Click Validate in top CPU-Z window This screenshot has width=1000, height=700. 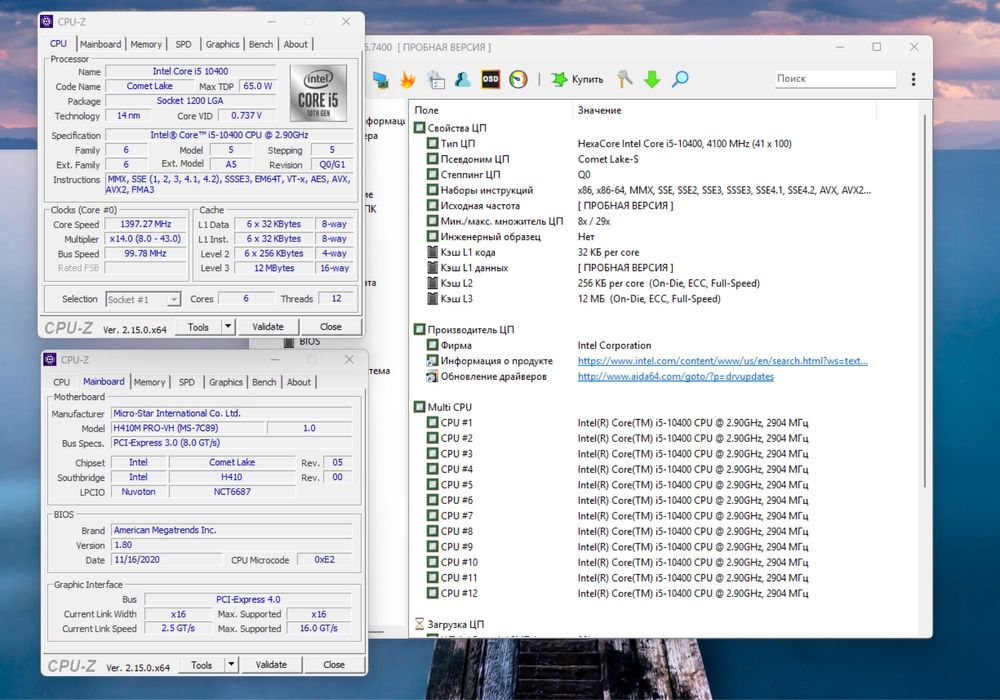(x=268, y=326)
